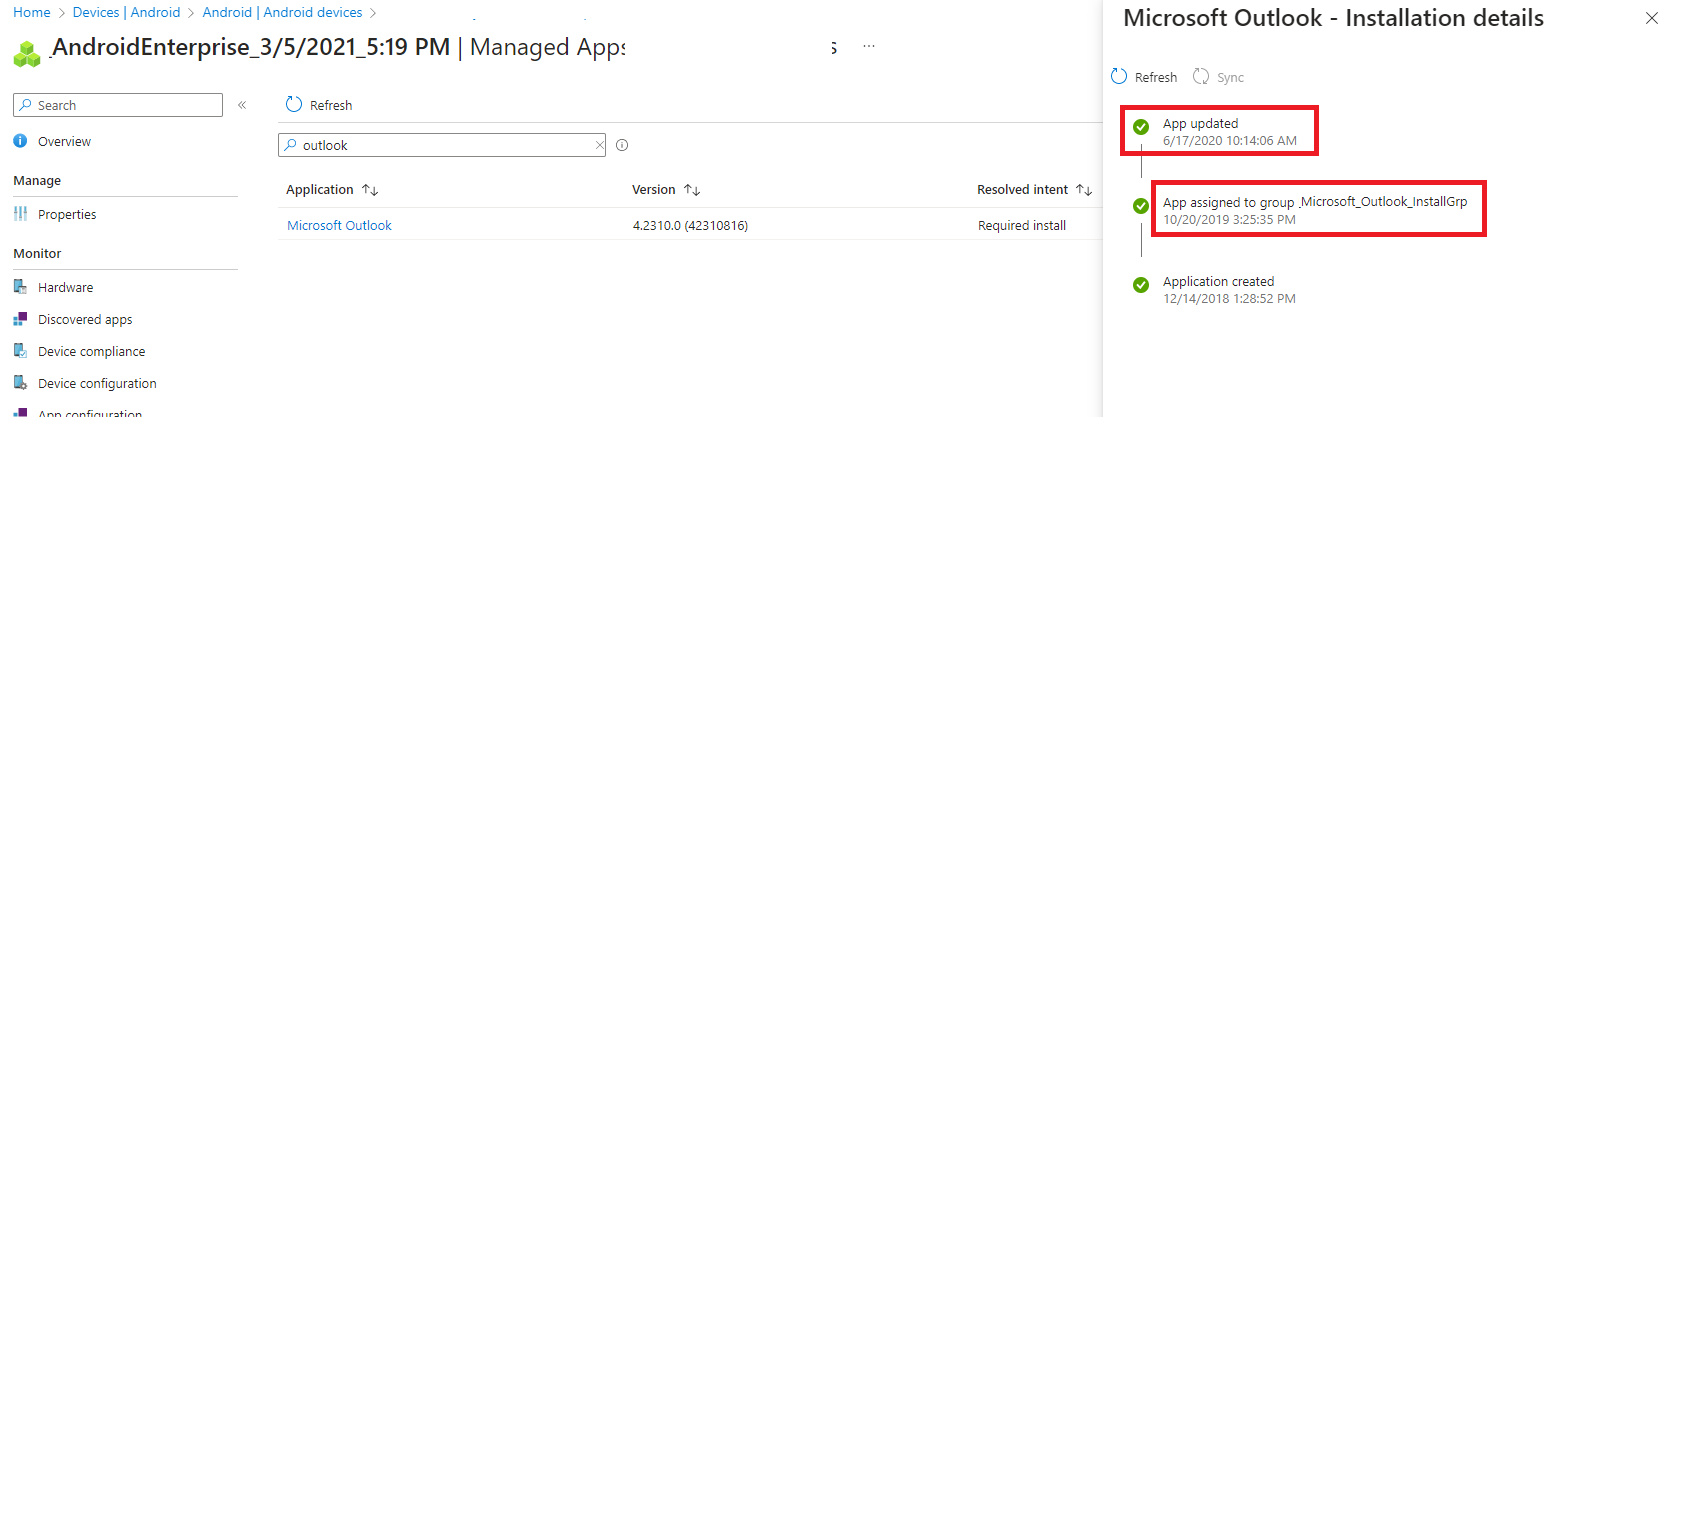Screen dimensions: 1683x1536
Task: Click the Required install cell
Action: point(1022,226)
